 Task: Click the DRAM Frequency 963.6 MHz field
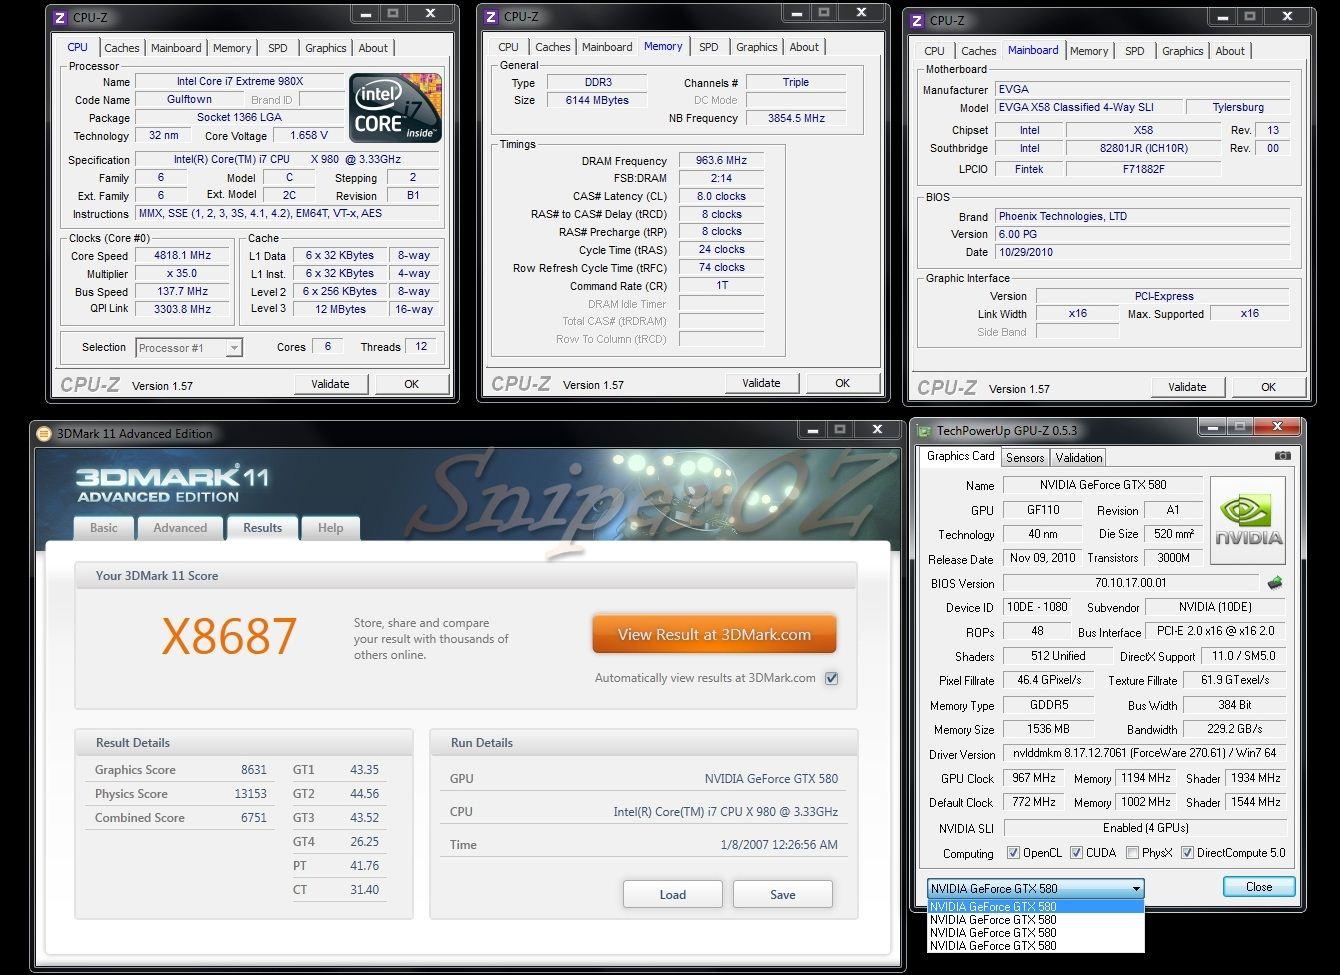coord(721,161)
